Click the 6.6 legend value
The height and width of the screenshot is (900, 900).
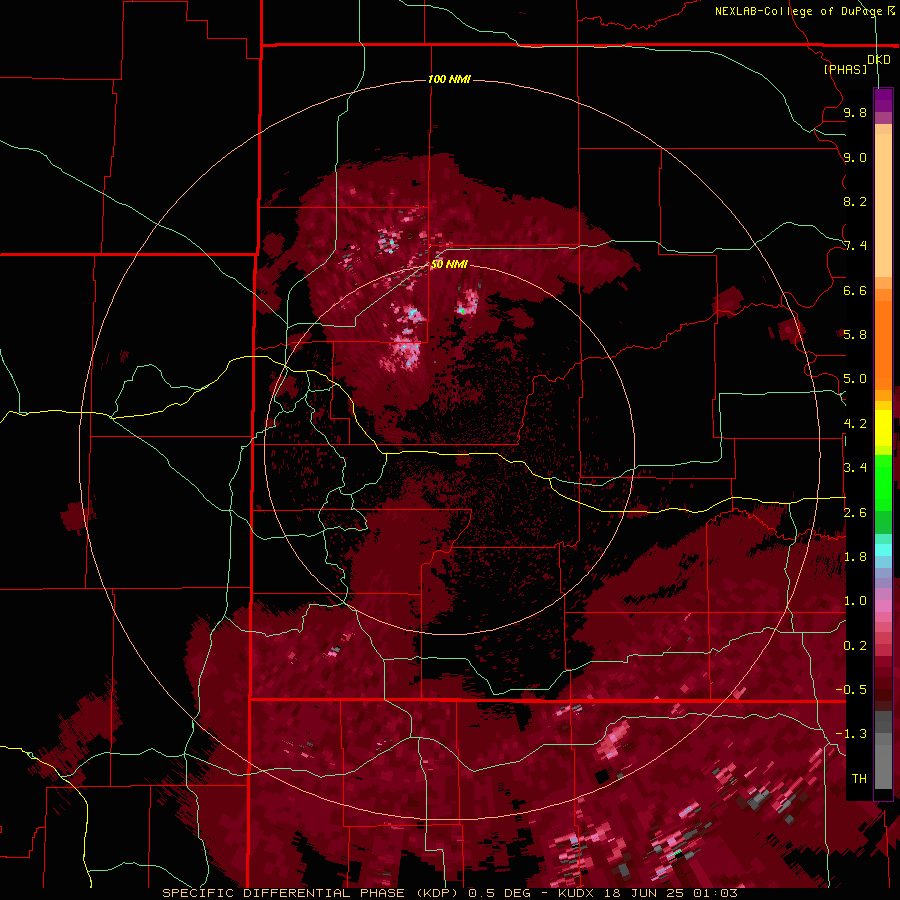coord(855,290)
